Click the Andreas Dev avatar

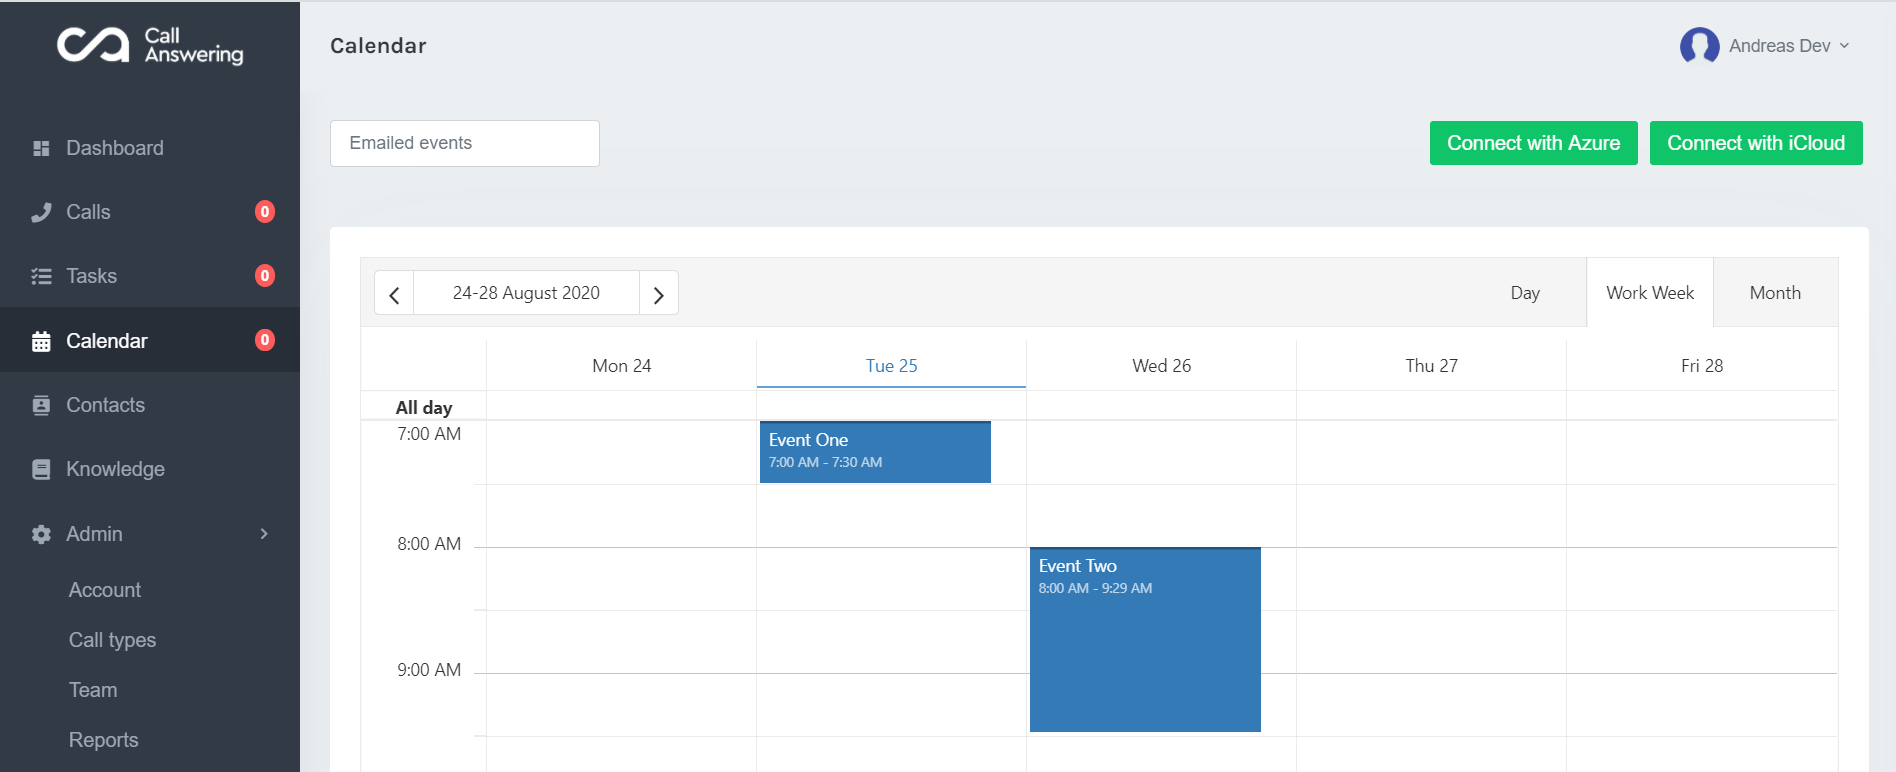click(1699, 46)
